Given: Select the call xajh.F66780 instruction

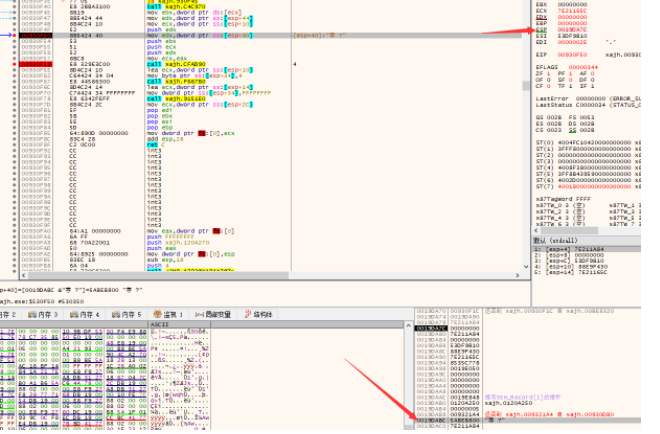Looking at the screenshot, I should tap(176, 81).
